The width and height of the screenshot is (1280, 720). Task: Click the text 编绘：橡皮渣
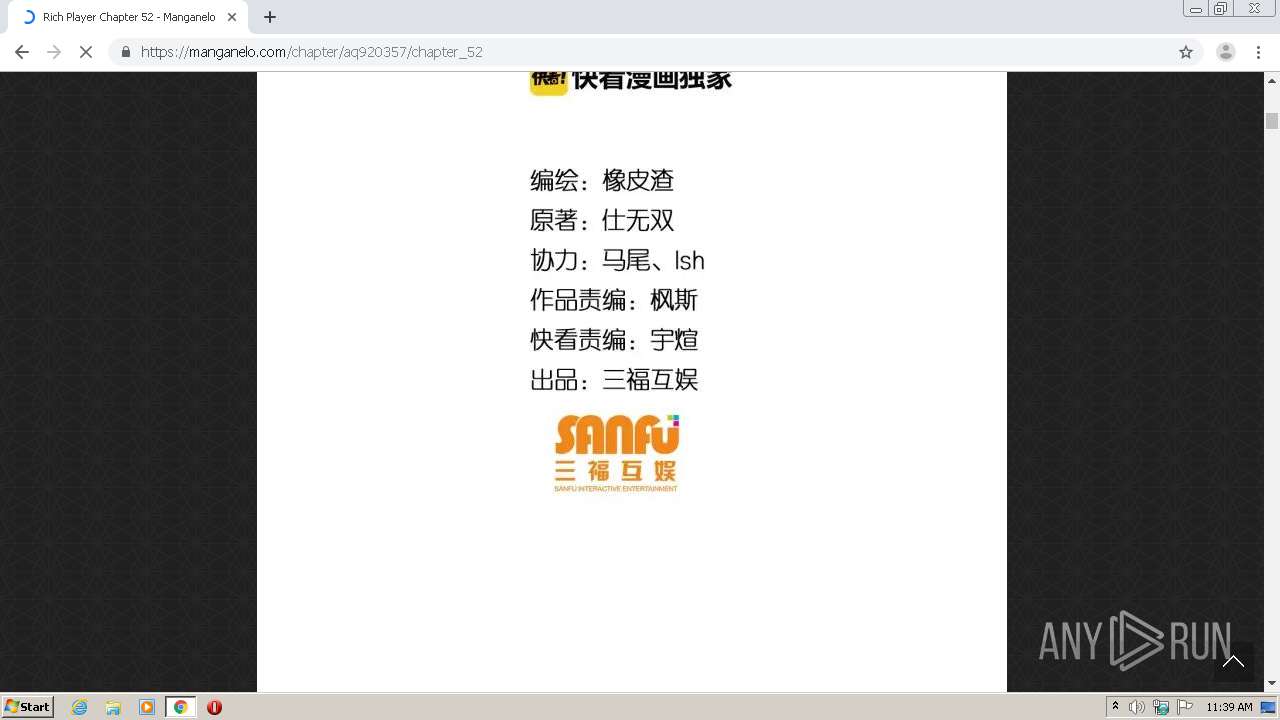(x=602, y=180)
